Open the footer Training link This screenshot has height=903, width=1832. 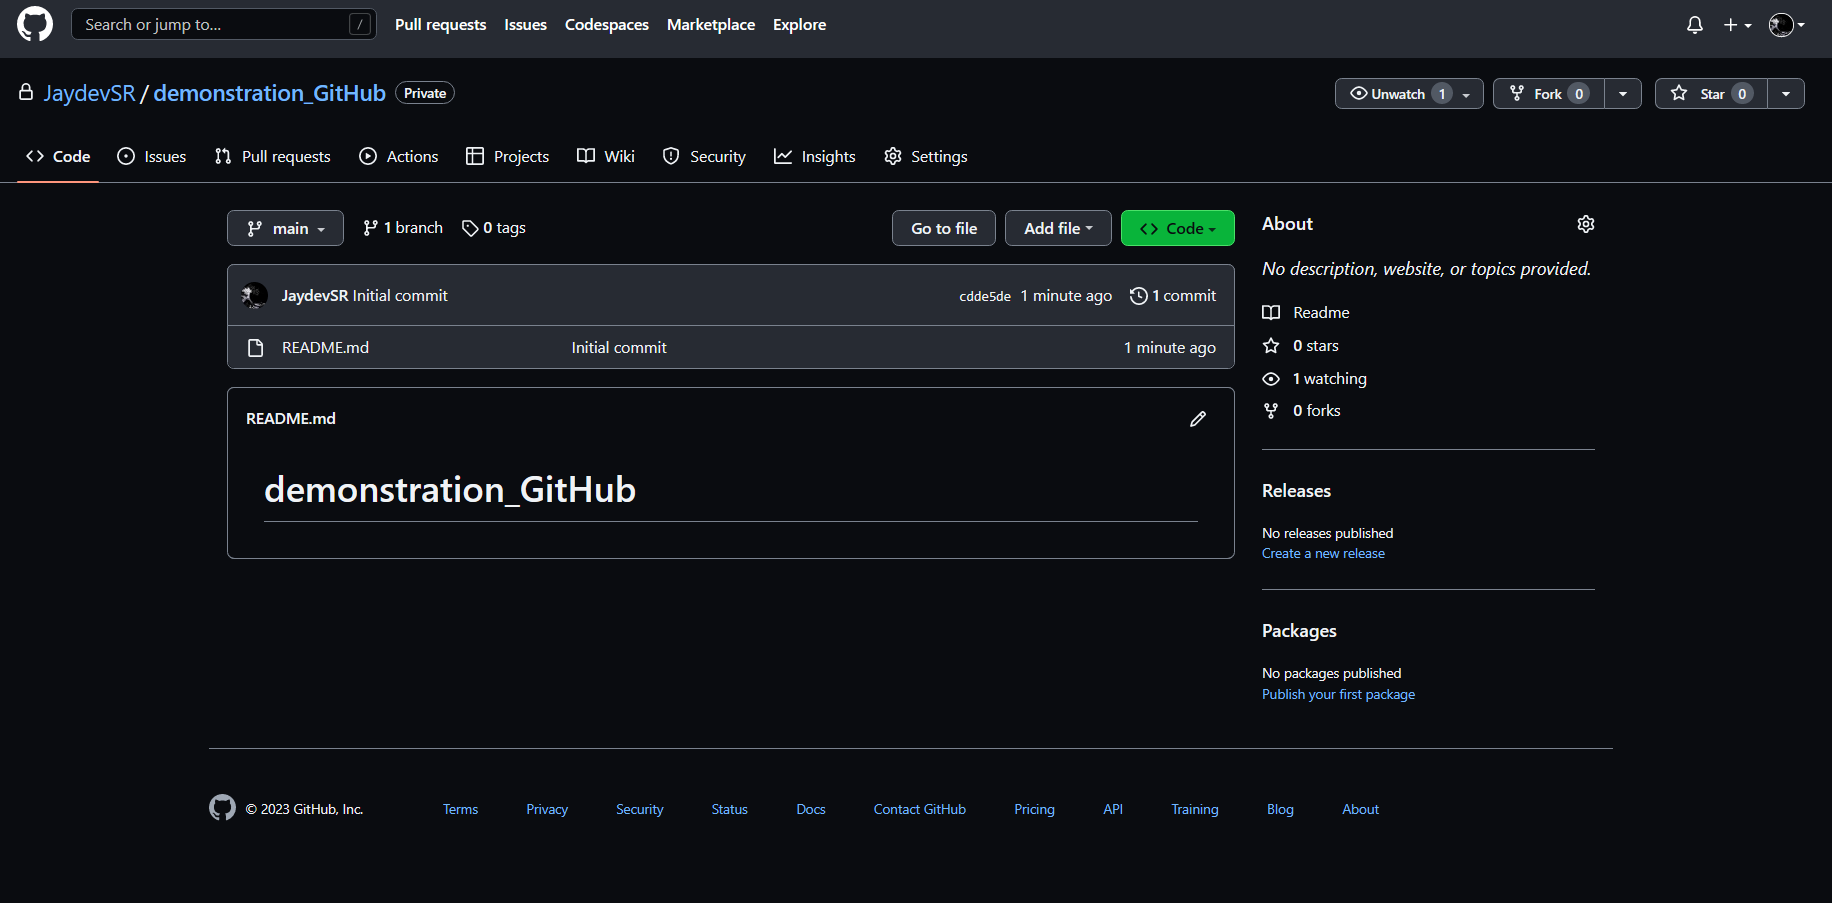(1195, 809)
